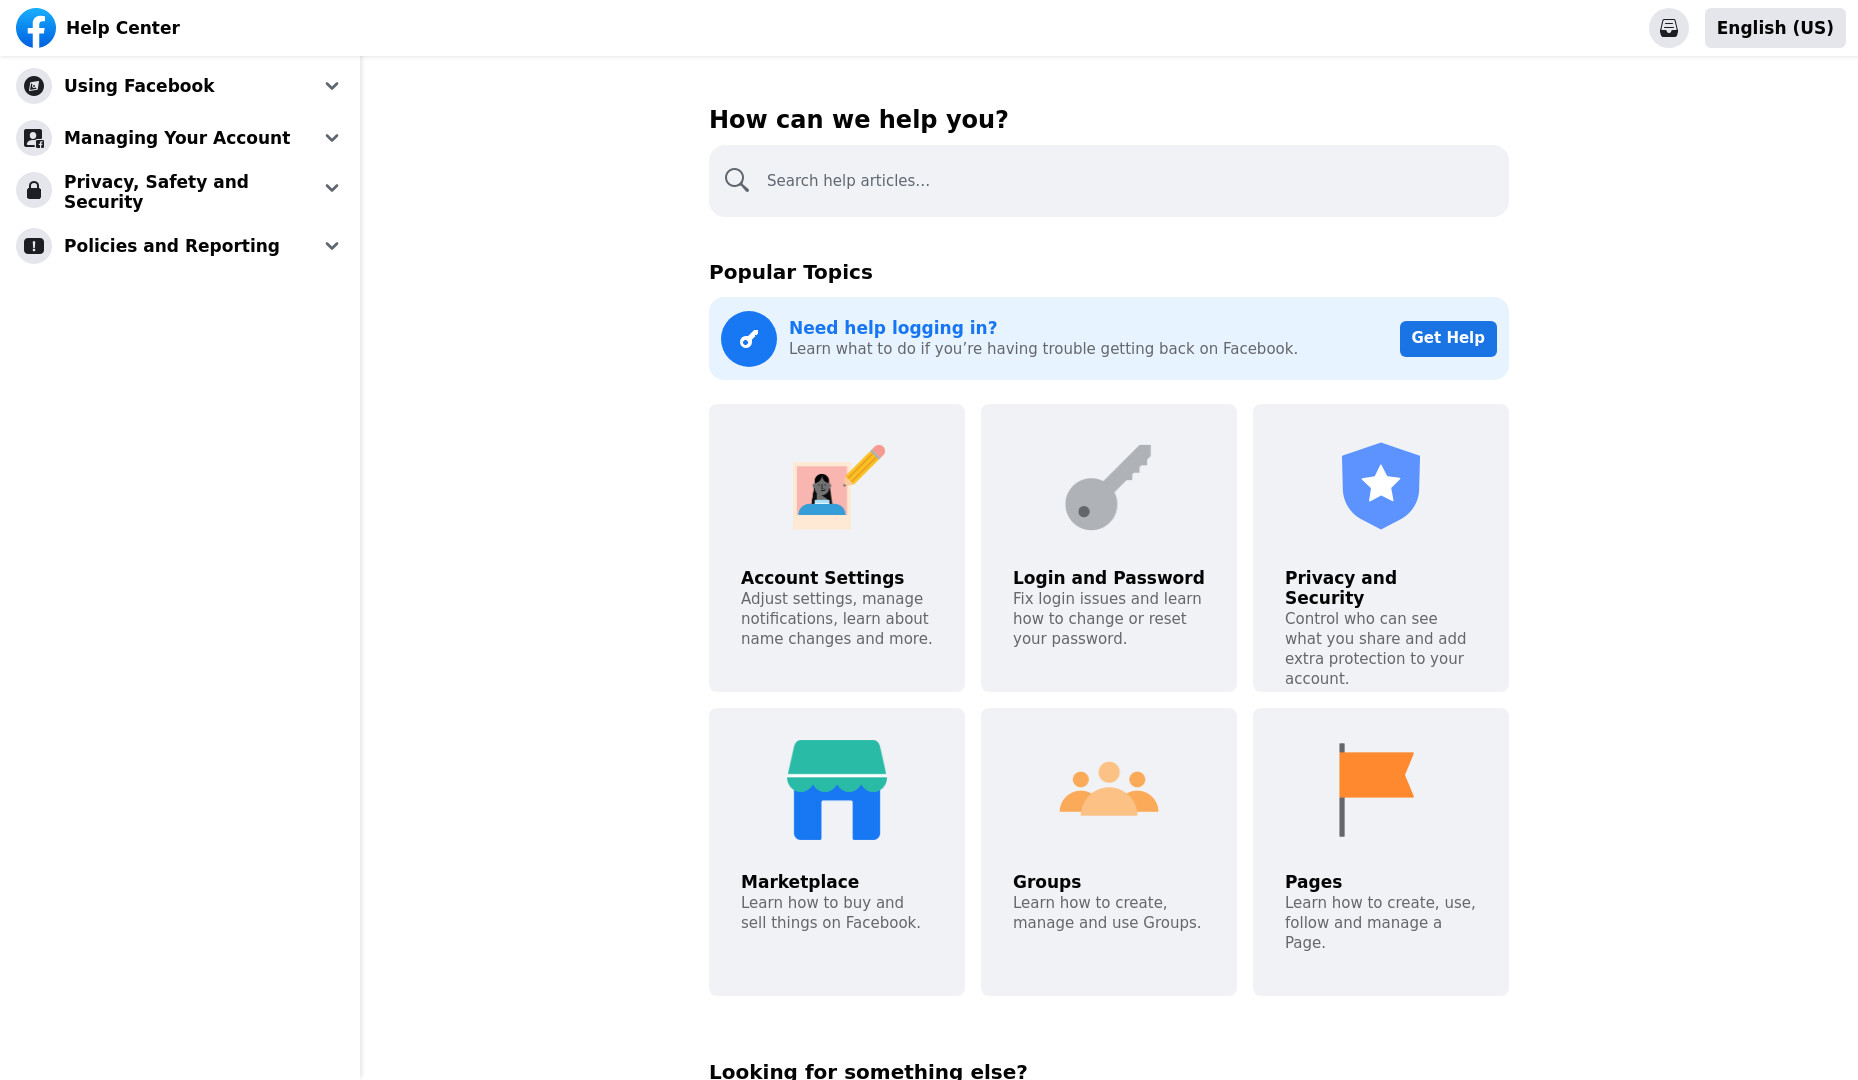Click 'Adjust settings, manage notifications' description text
1858x1080 pixels.
(836, 619)
